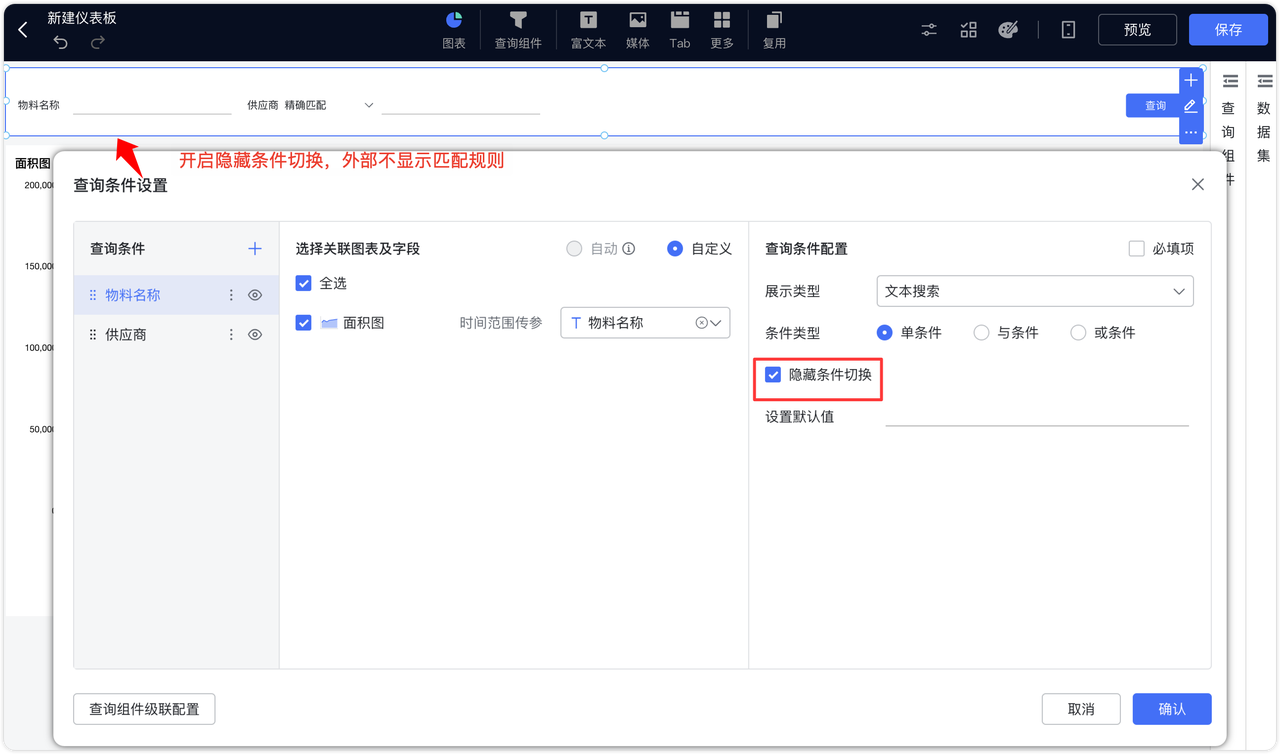Insert a 富文本 rich text block

click(x=588, y=30)
